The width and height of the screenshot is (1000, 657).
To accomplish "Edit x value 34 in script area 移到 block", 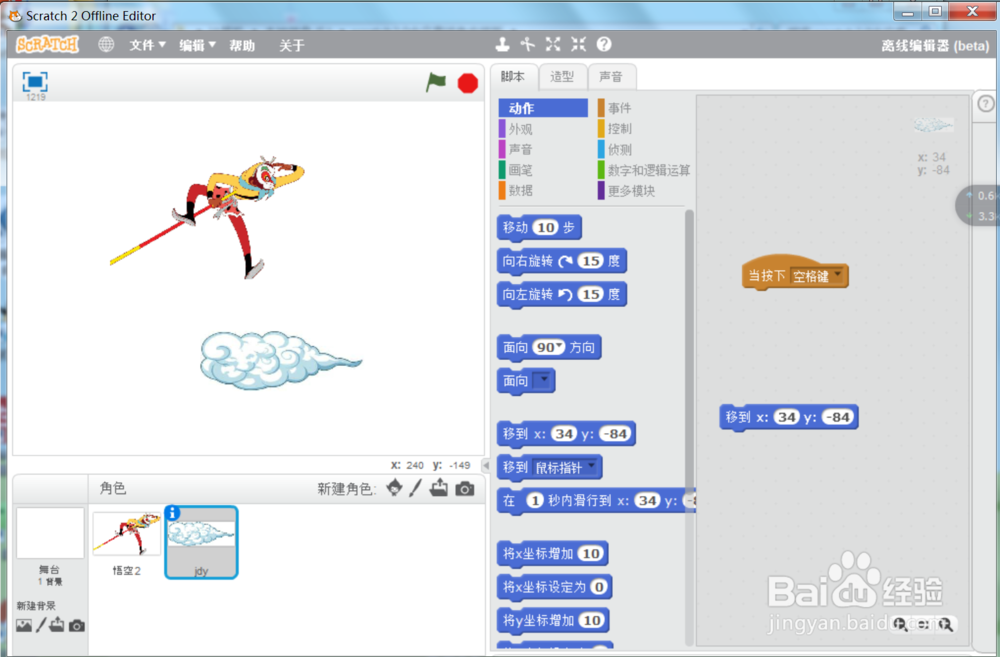I will 786,417.
